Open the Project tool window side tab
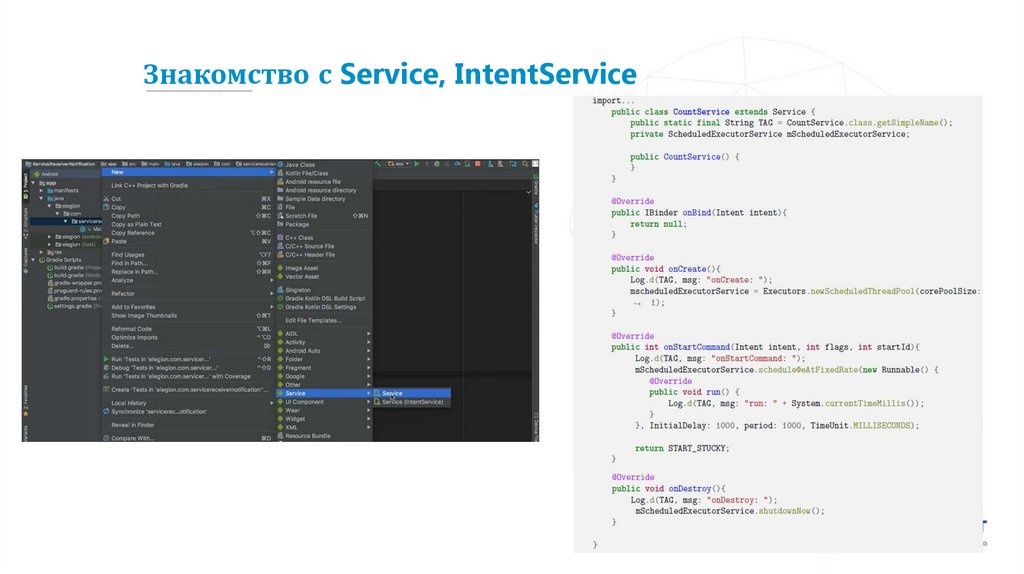The height and width of the screenshot is (574, 1024). [x=26, y=181]
